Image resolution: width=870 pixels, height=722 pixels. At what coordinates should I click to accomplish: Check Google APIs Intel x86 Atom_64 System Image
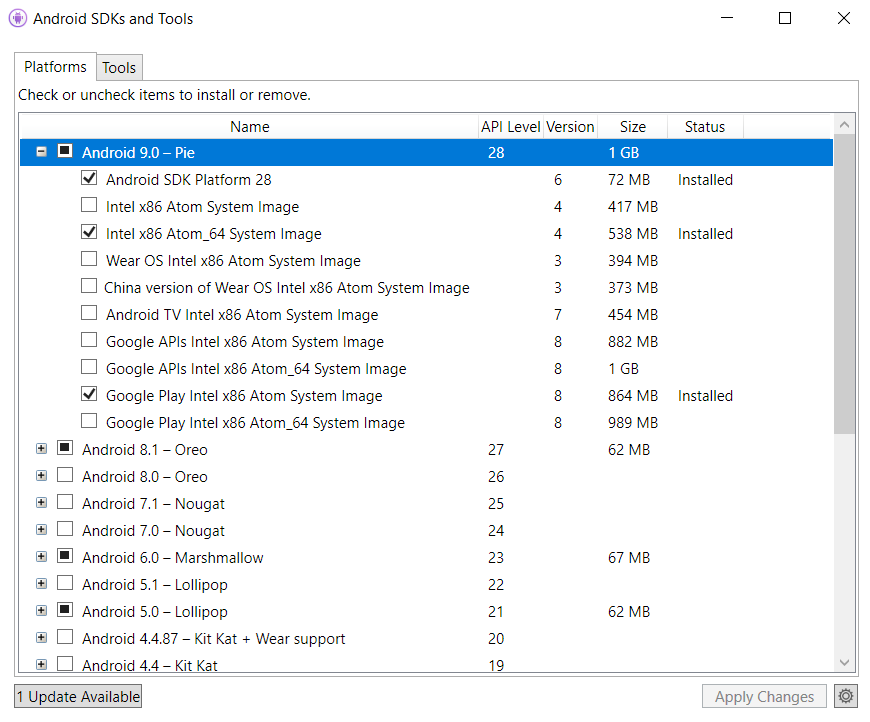point(89,367)
